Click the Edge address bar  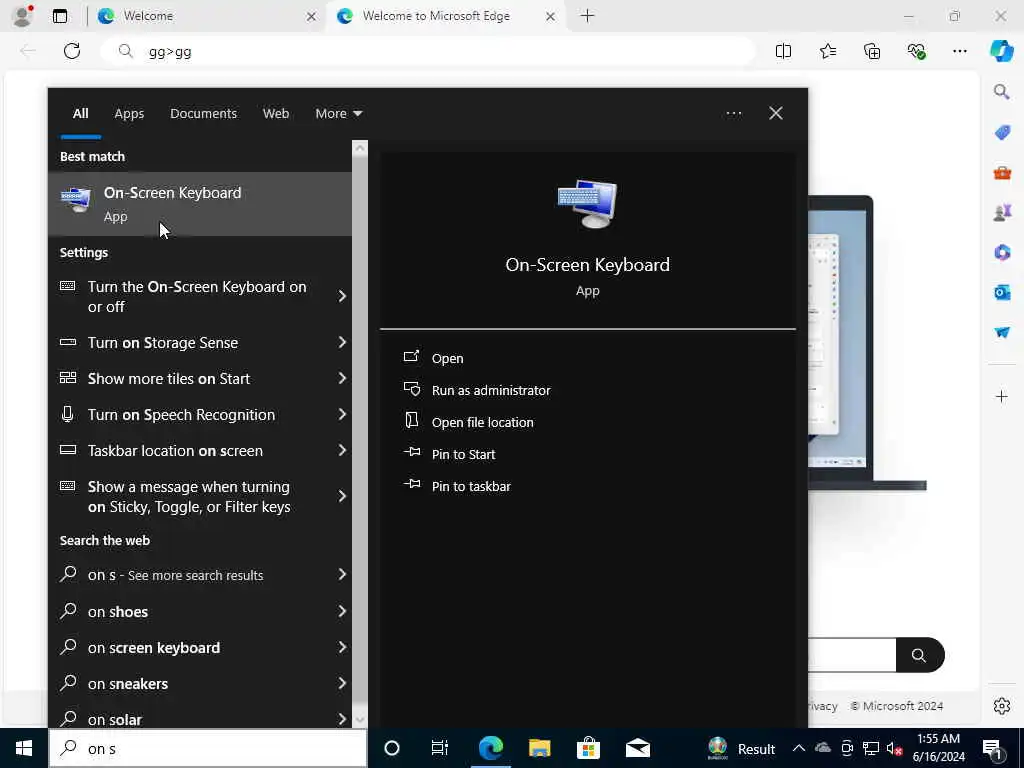(428, 51)
